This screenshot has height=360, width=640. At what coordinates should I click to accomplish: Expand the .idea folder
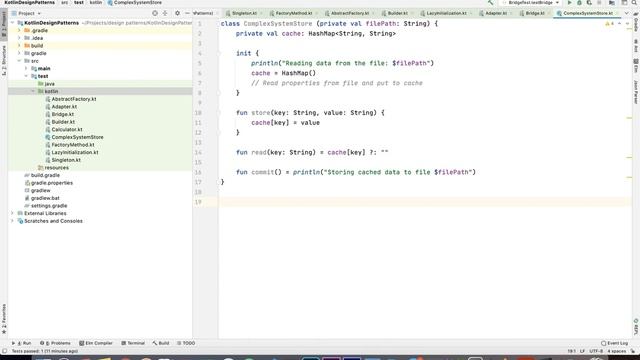(19, 38)
